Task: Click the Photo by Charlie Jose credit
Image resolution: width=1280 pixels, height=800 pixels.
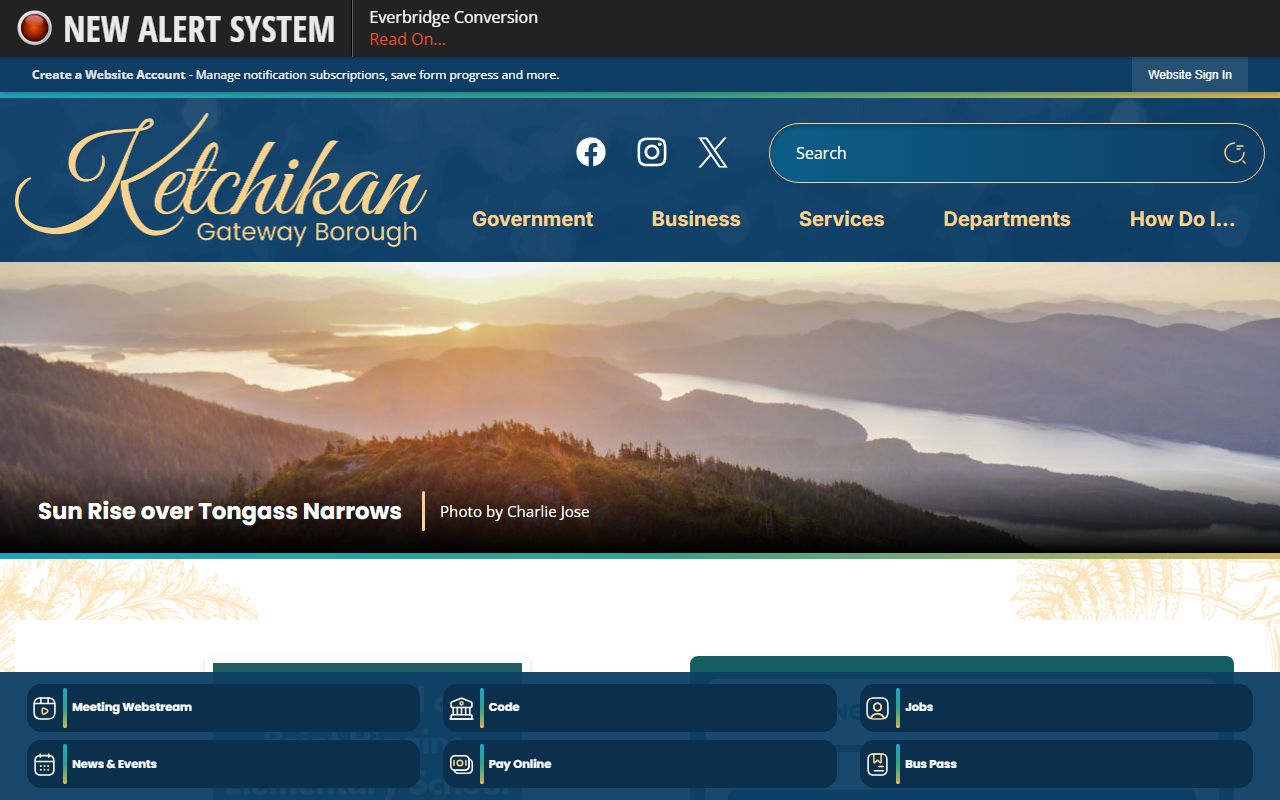Action: coord(514,511)
